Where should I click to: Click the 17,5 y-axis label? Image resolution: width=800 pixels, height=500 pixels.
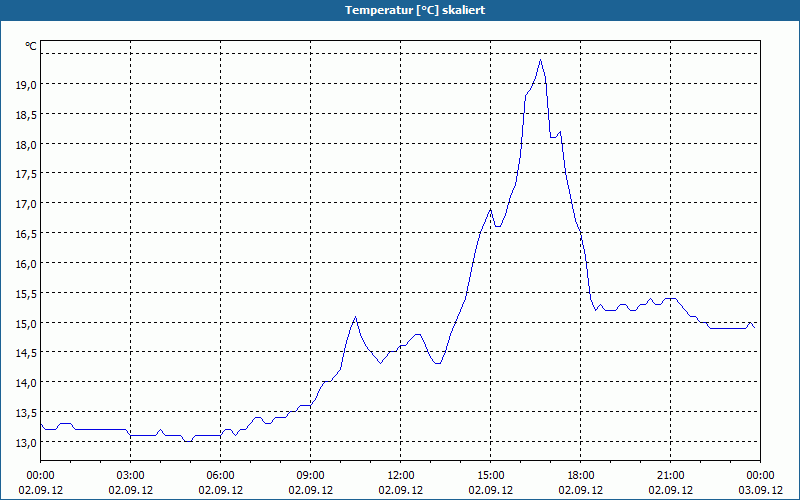pos(27,174)
